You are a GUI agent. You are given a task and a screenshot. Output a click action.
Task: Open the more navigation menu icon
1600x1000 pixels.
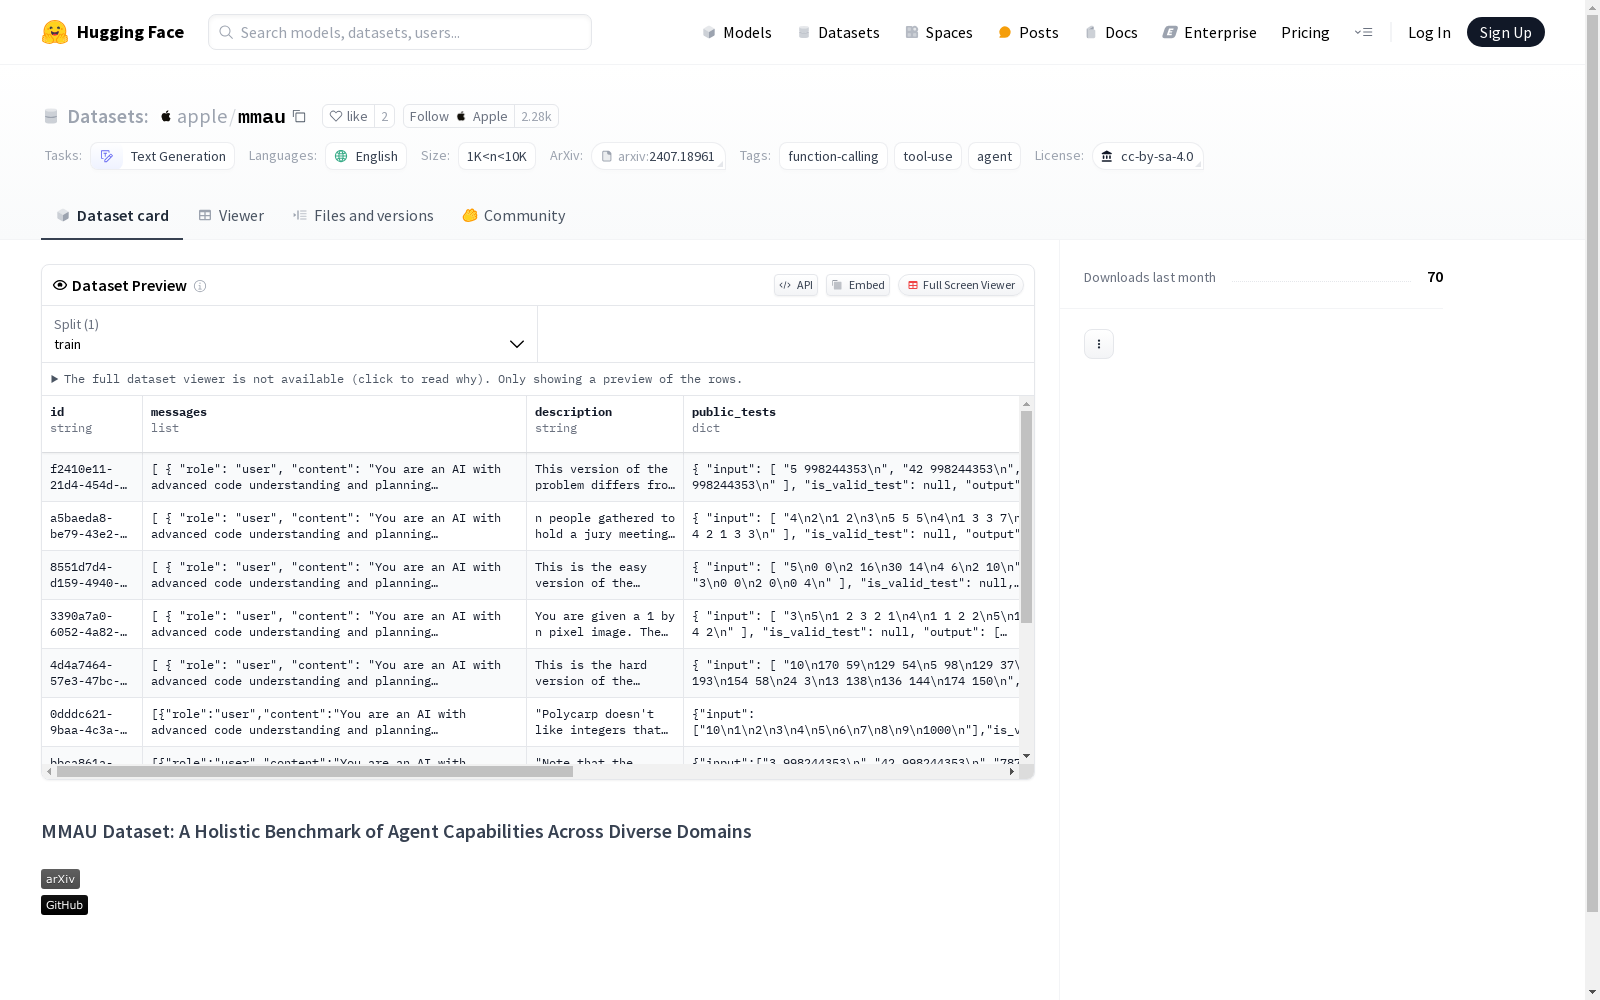click(1364, 32)
